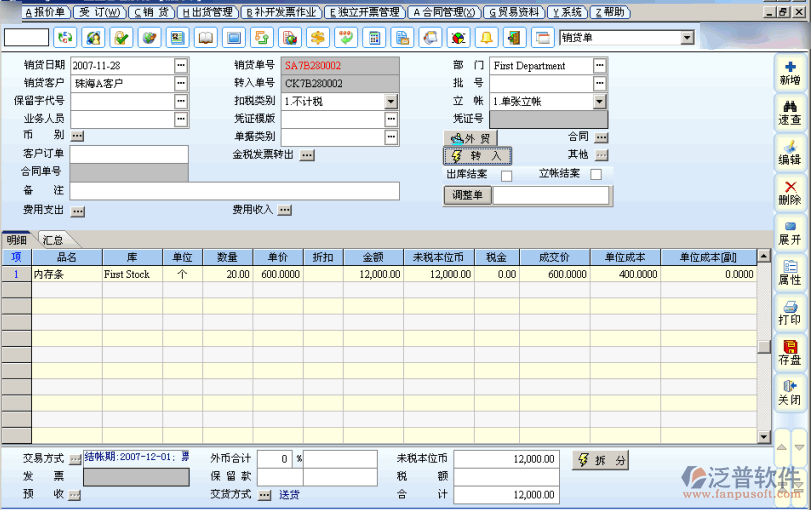Image resolution: width=811 pixels, height=510 pixels.
Task: Open the 立帐 dropdown list
Action: click(x=599, y=101)
